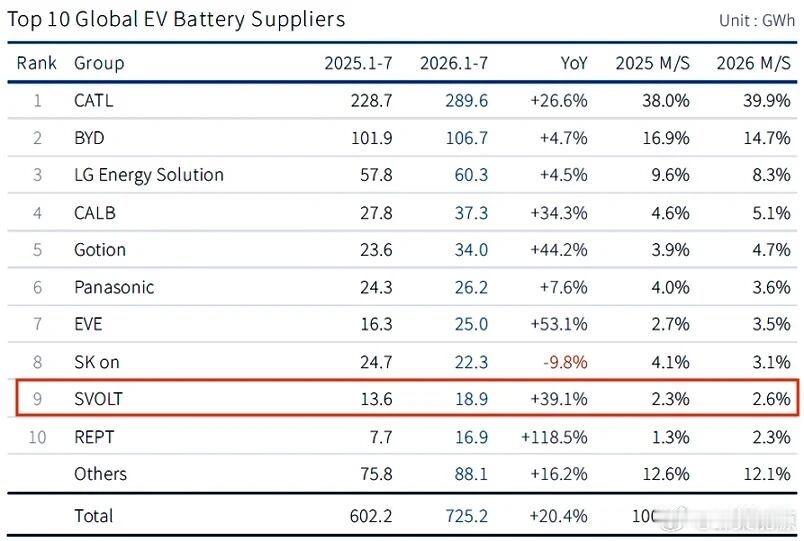804x541 pixels.
Task: Select LG Energy Solution group name
Action: coord(149,175)
